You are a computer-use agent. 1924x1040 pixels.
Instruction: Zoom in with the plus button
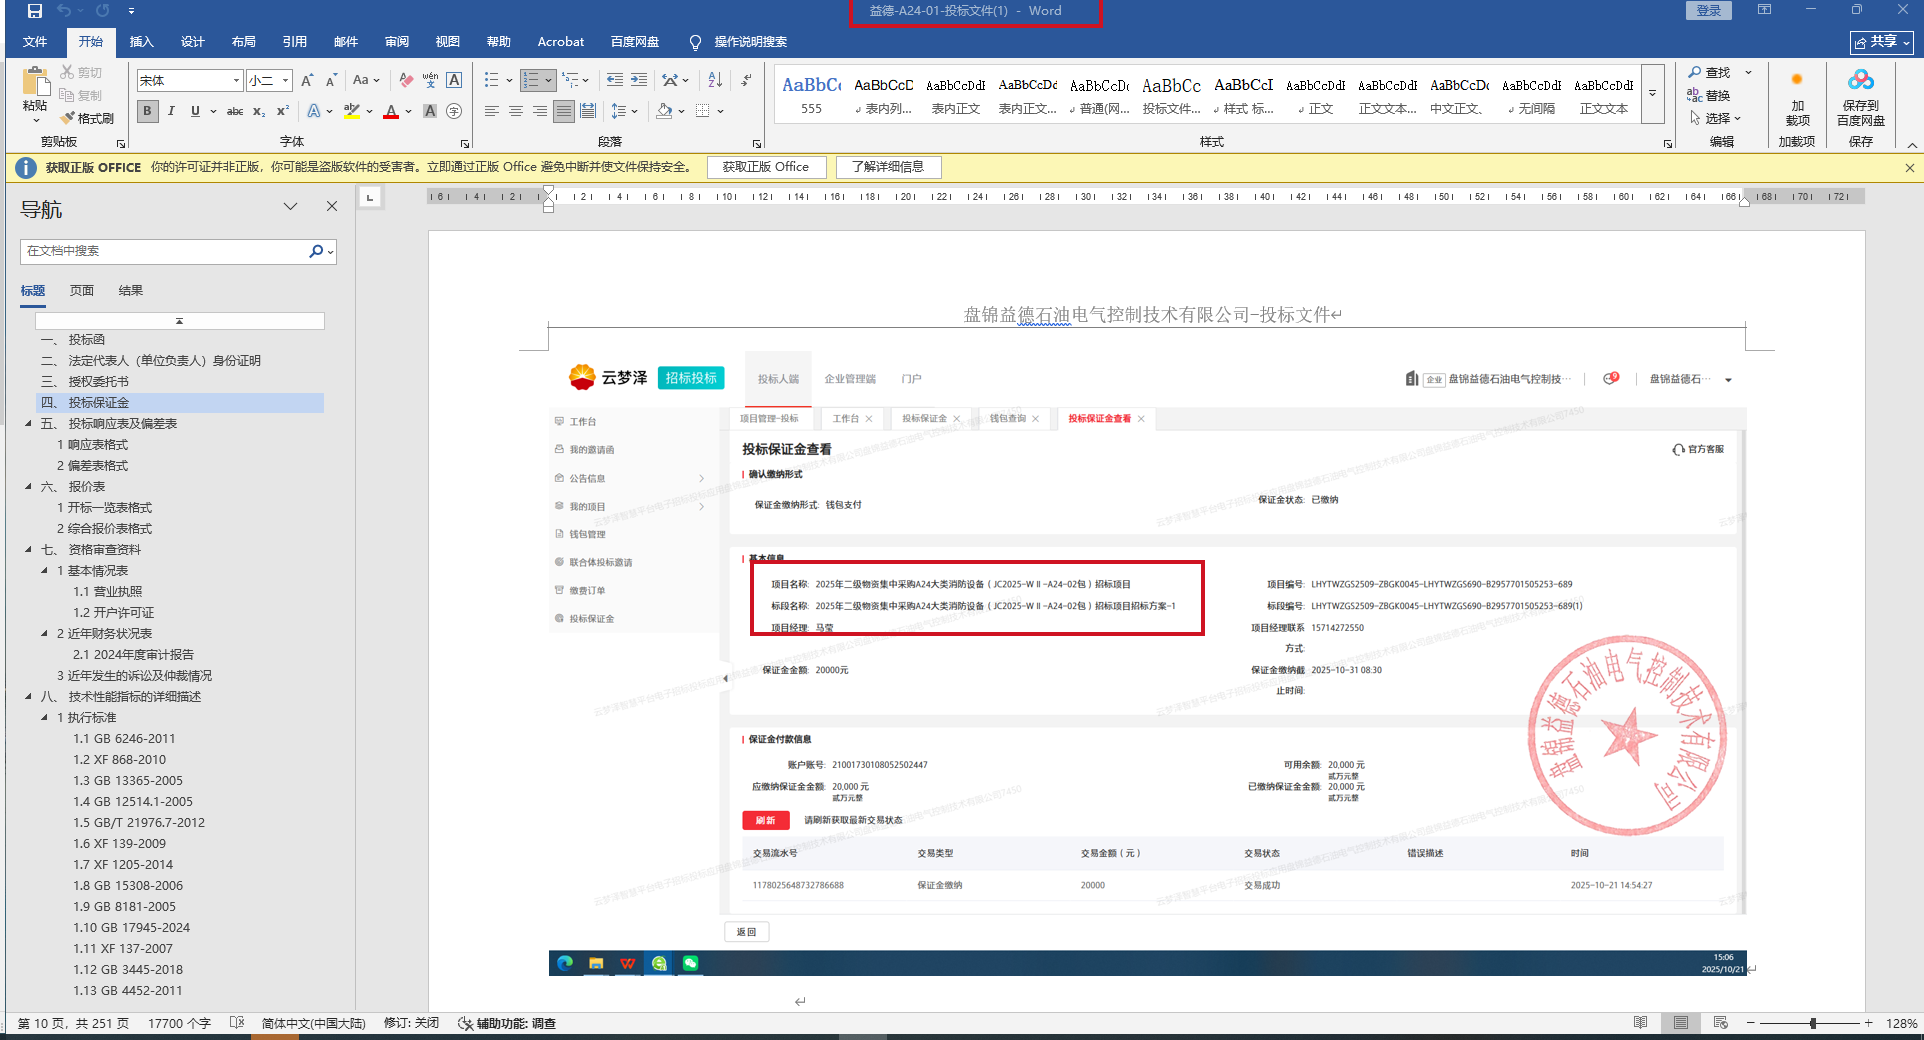coord(1868,1023)
